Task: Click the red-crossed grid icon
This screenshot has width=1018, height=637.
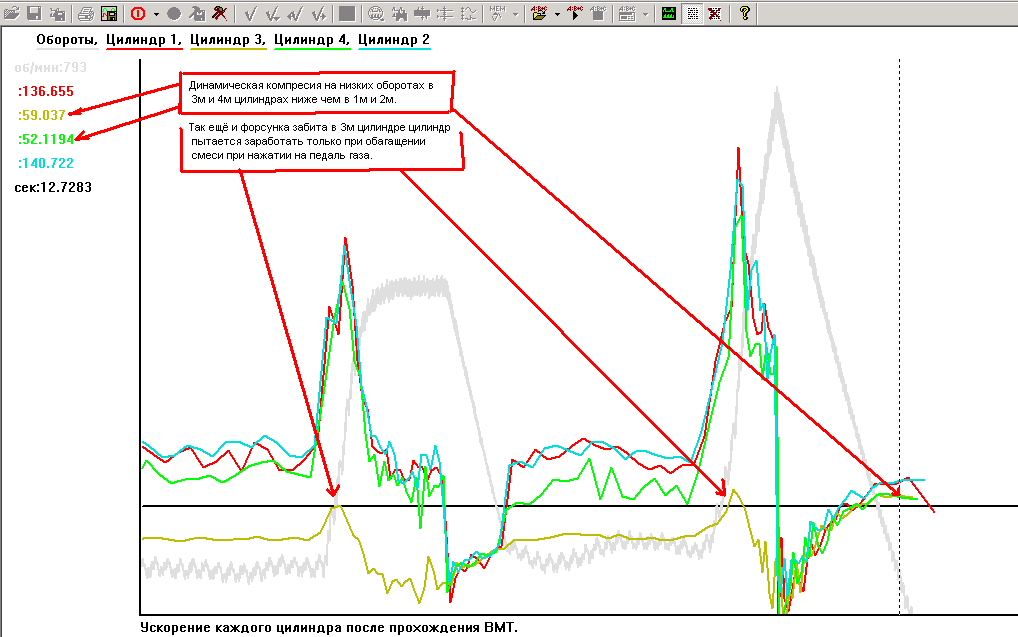Action: pyautogui.click(x=715, y=13)
